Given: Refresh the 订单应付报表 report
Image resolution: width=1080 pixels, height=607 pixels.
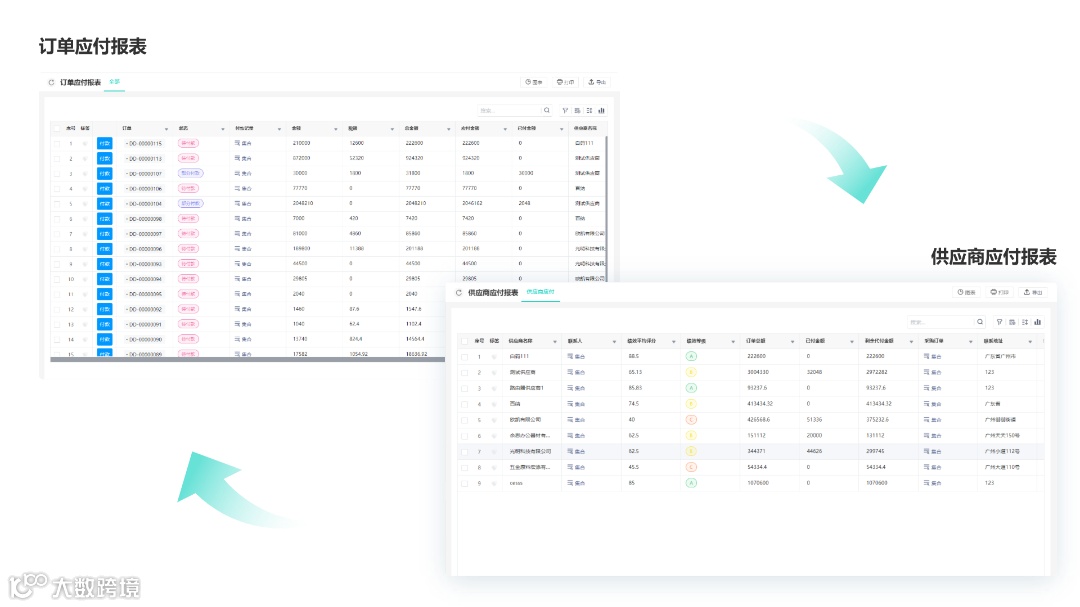Looking at the screenshot, I should point(51,83).
